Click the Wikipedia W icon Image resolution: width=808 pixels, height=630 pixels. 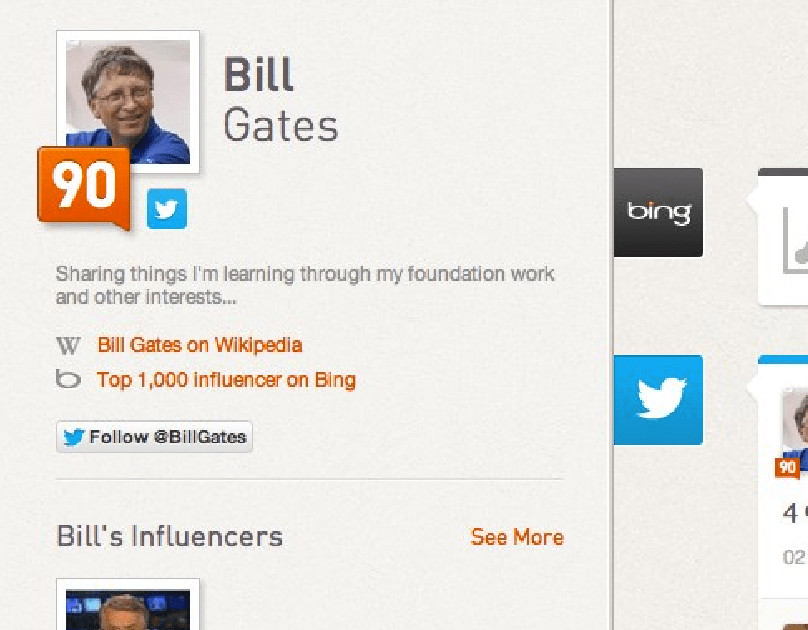click(68, 346)
